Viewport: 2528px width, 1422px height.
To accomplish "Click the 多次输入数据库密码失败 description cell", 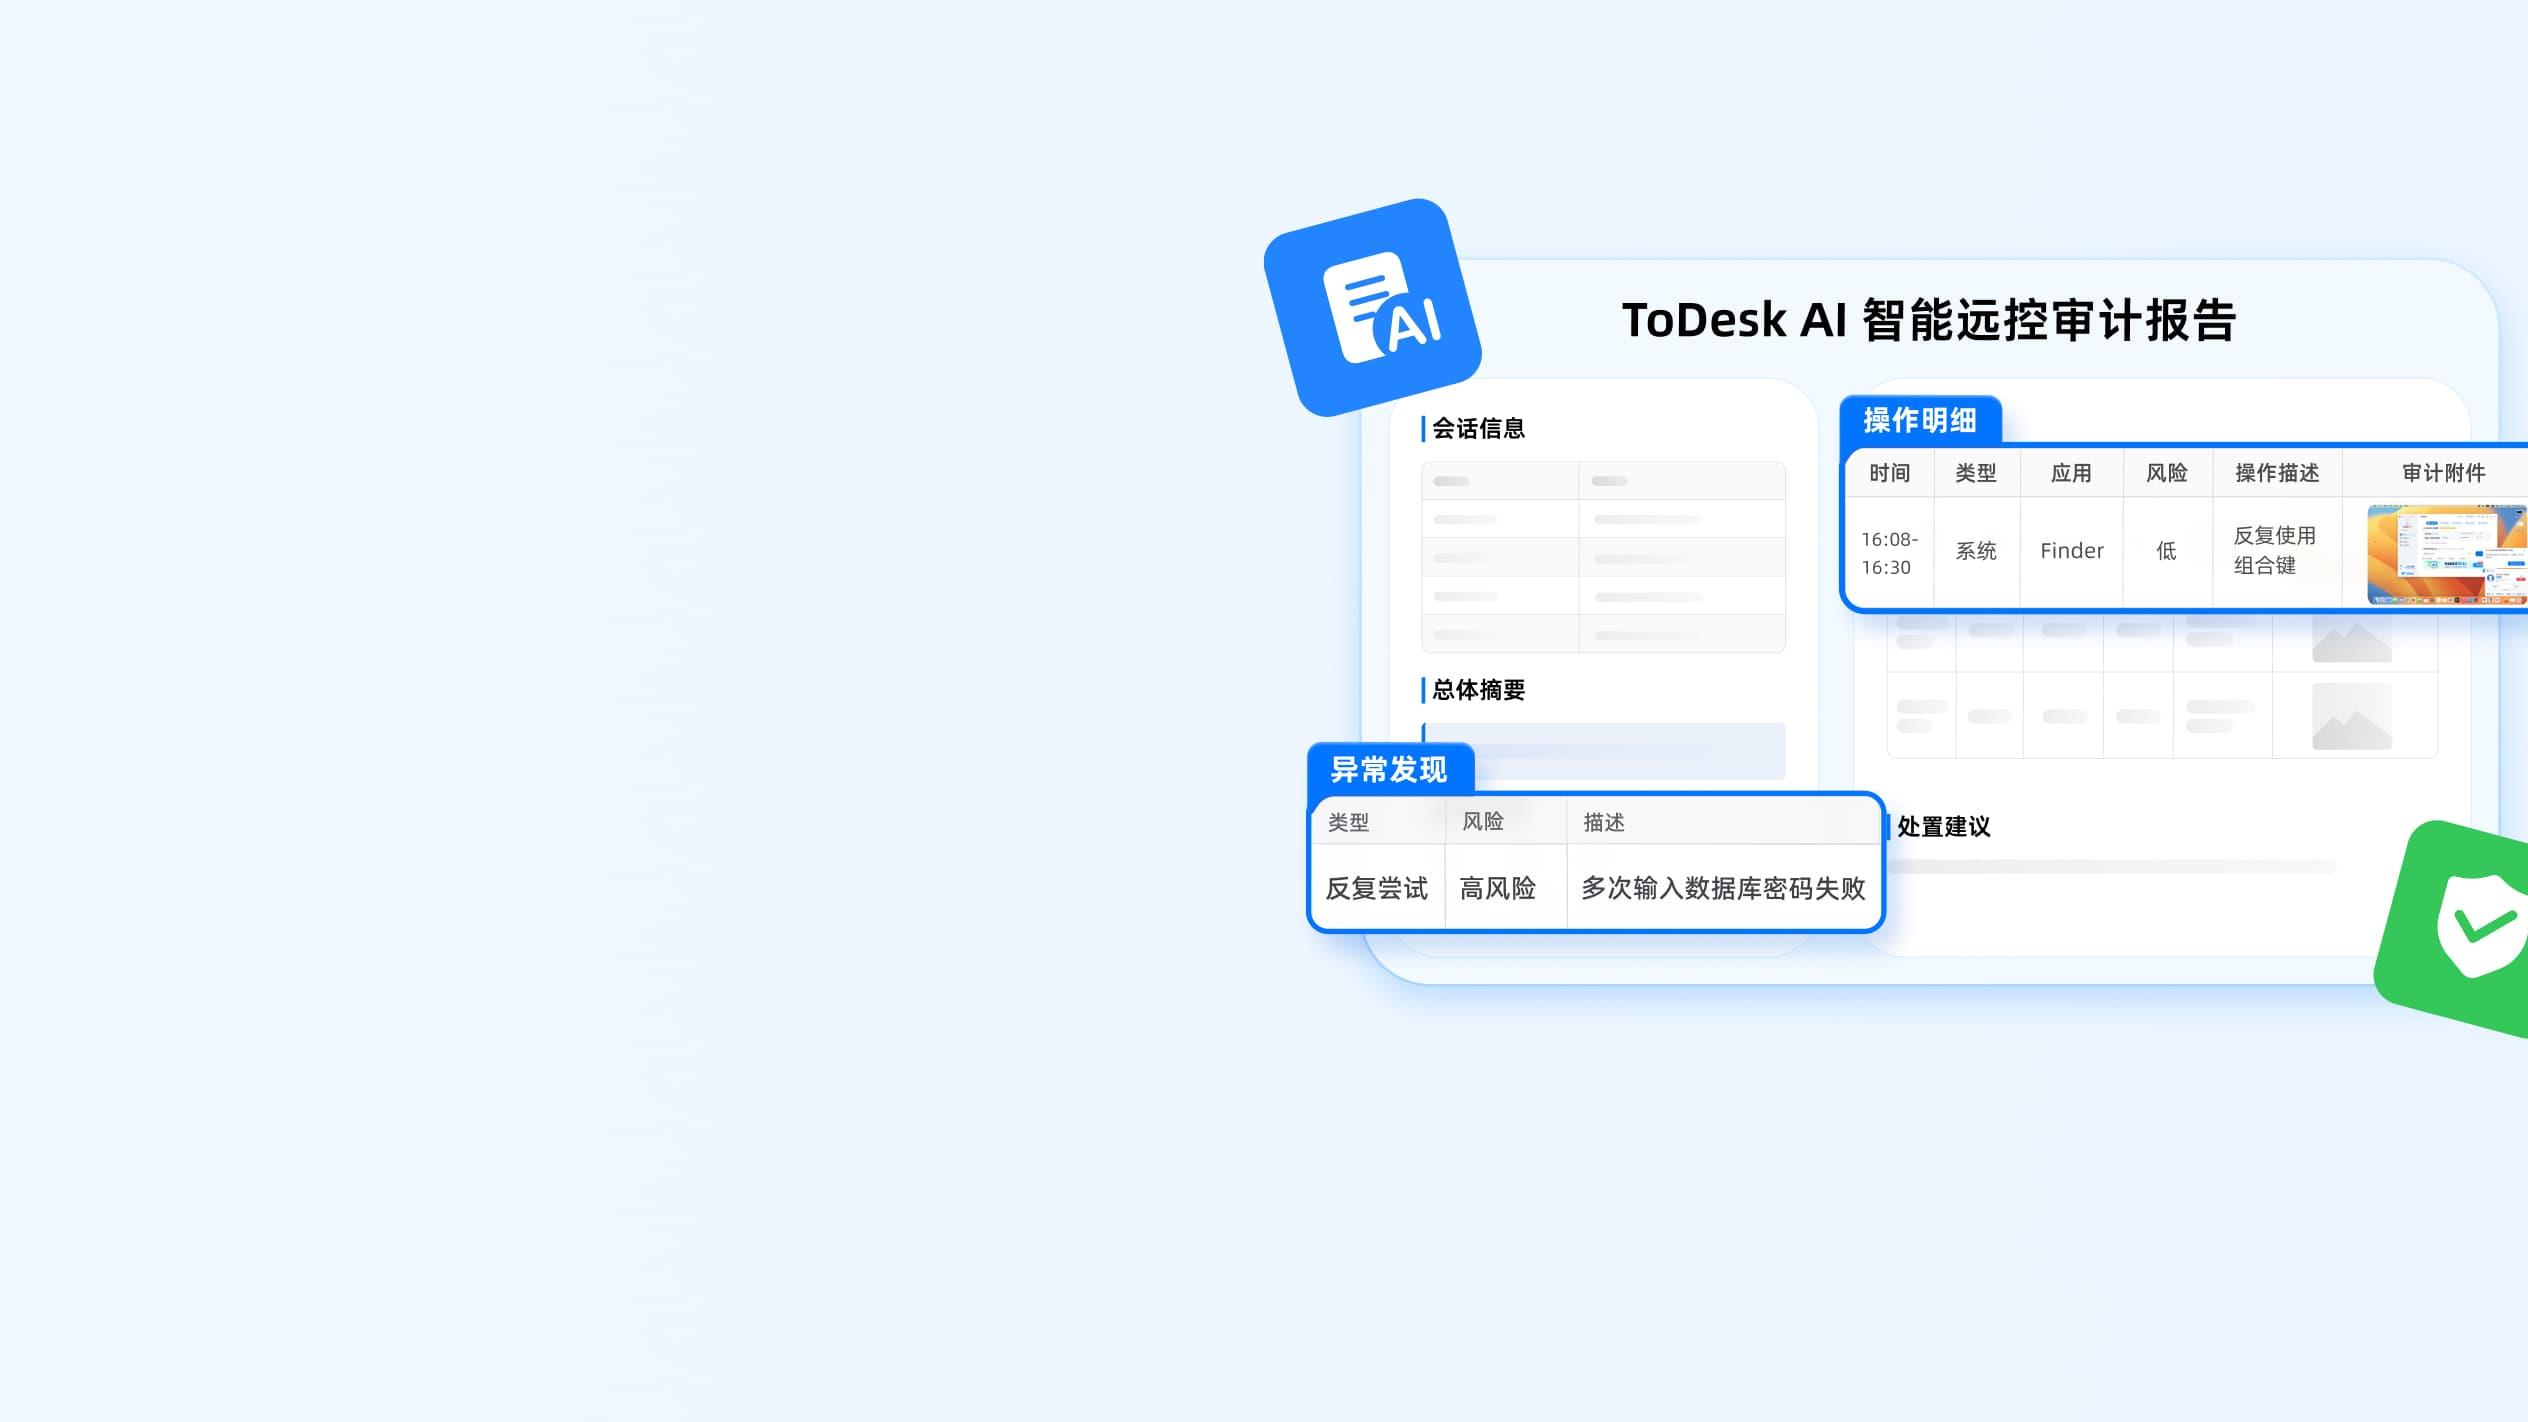I will 1723,888.
